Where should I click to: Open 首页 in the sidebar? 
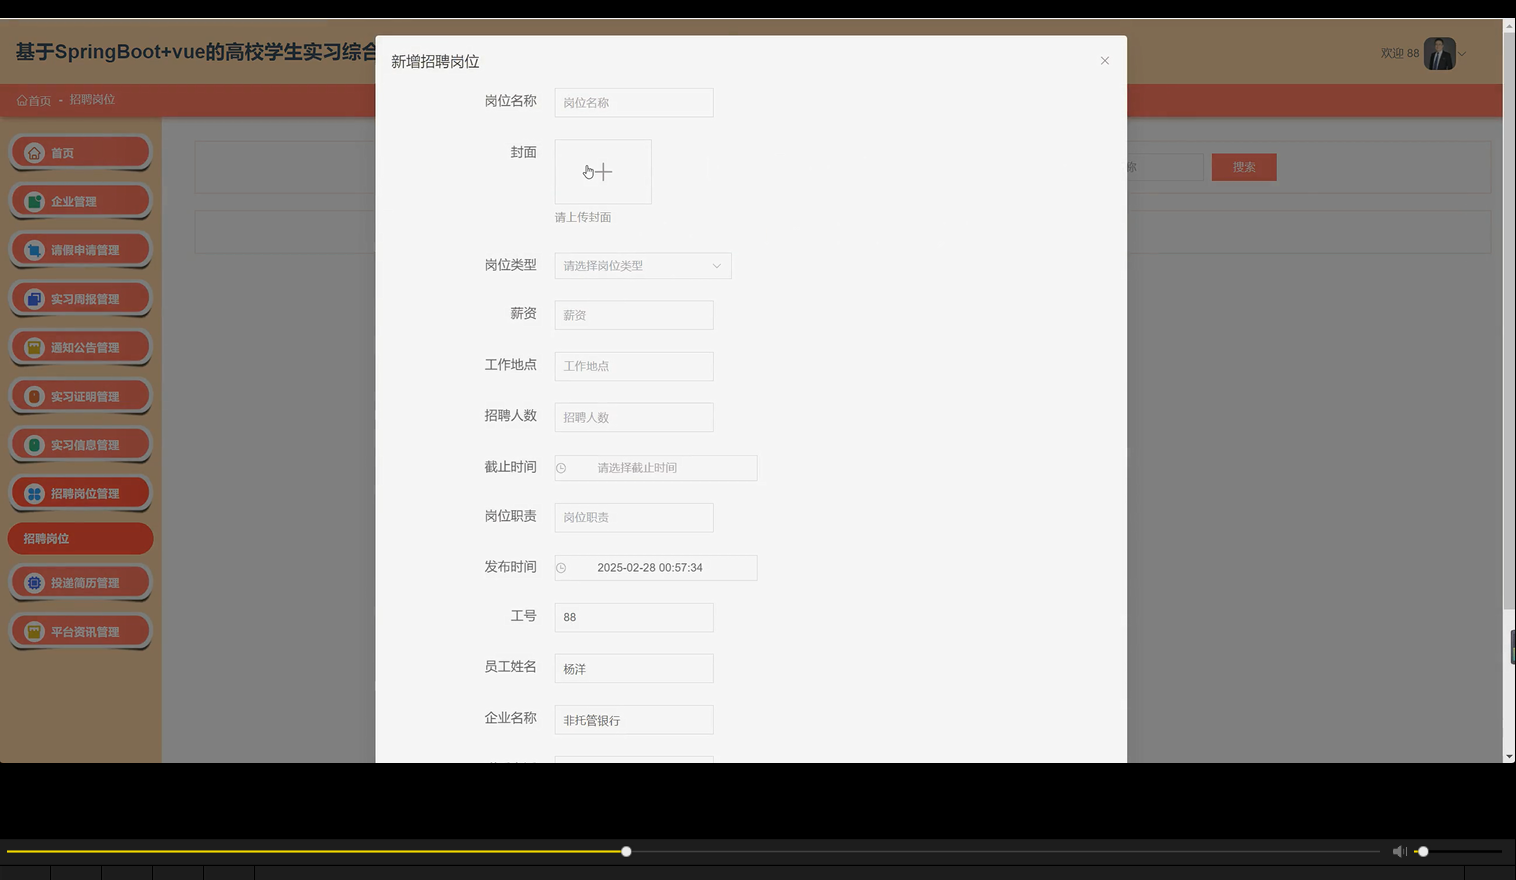coord(80,153)
